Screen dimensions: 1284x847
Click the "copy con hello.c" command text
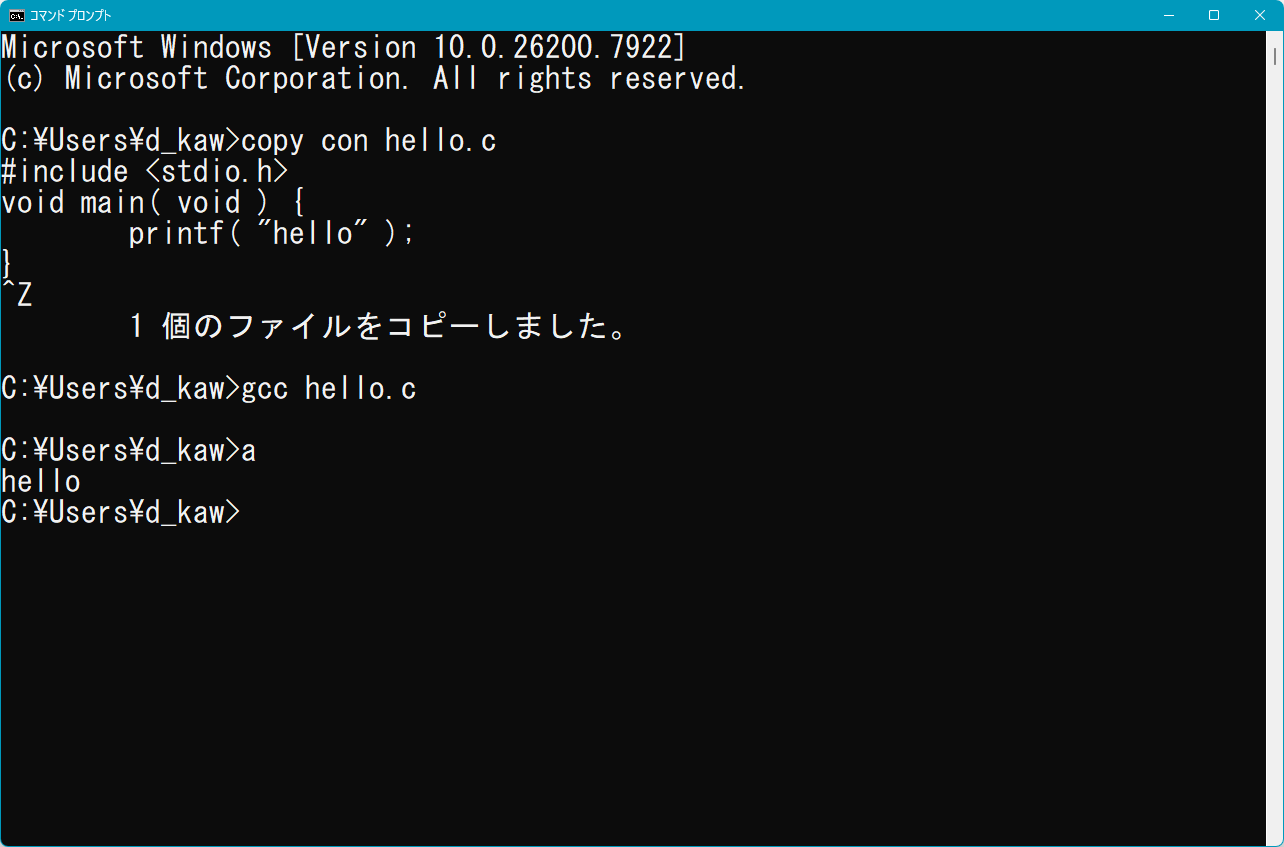369,141
